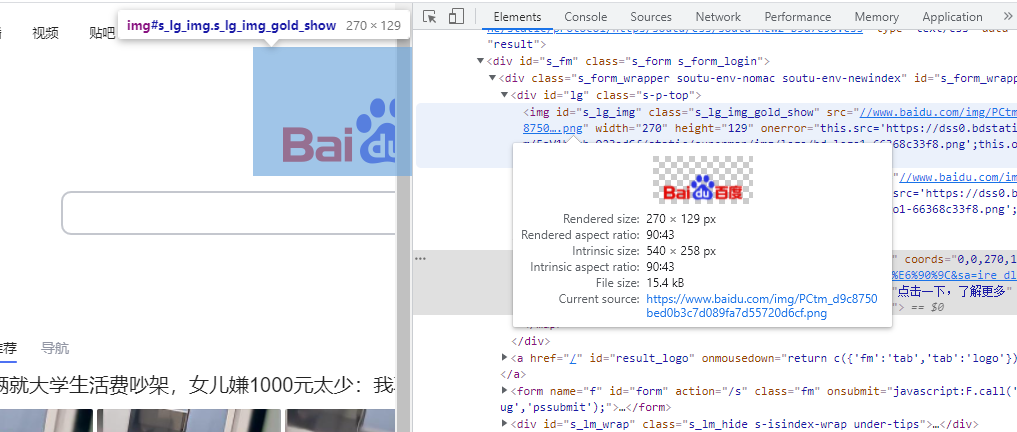Image resolution: width=1017 pixels, height=432 pixels.
Task: Activate the inspect element picker icon
Action: pyautogui.click(x=429, y=17)
